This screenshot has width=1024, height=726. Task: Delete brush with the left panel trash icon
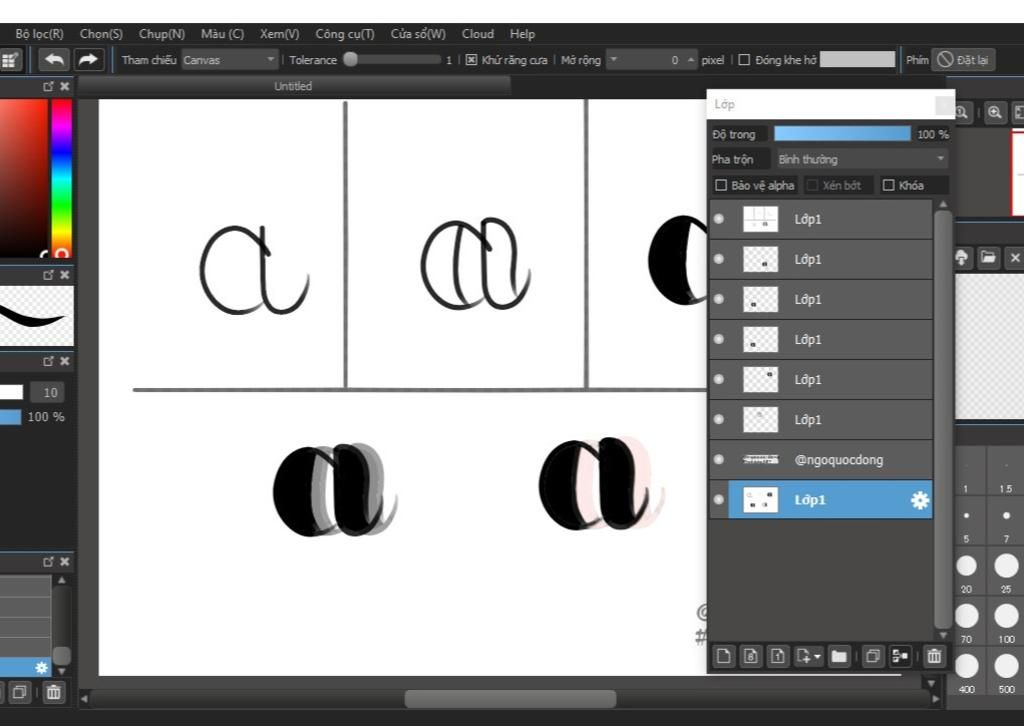[54, 692]
